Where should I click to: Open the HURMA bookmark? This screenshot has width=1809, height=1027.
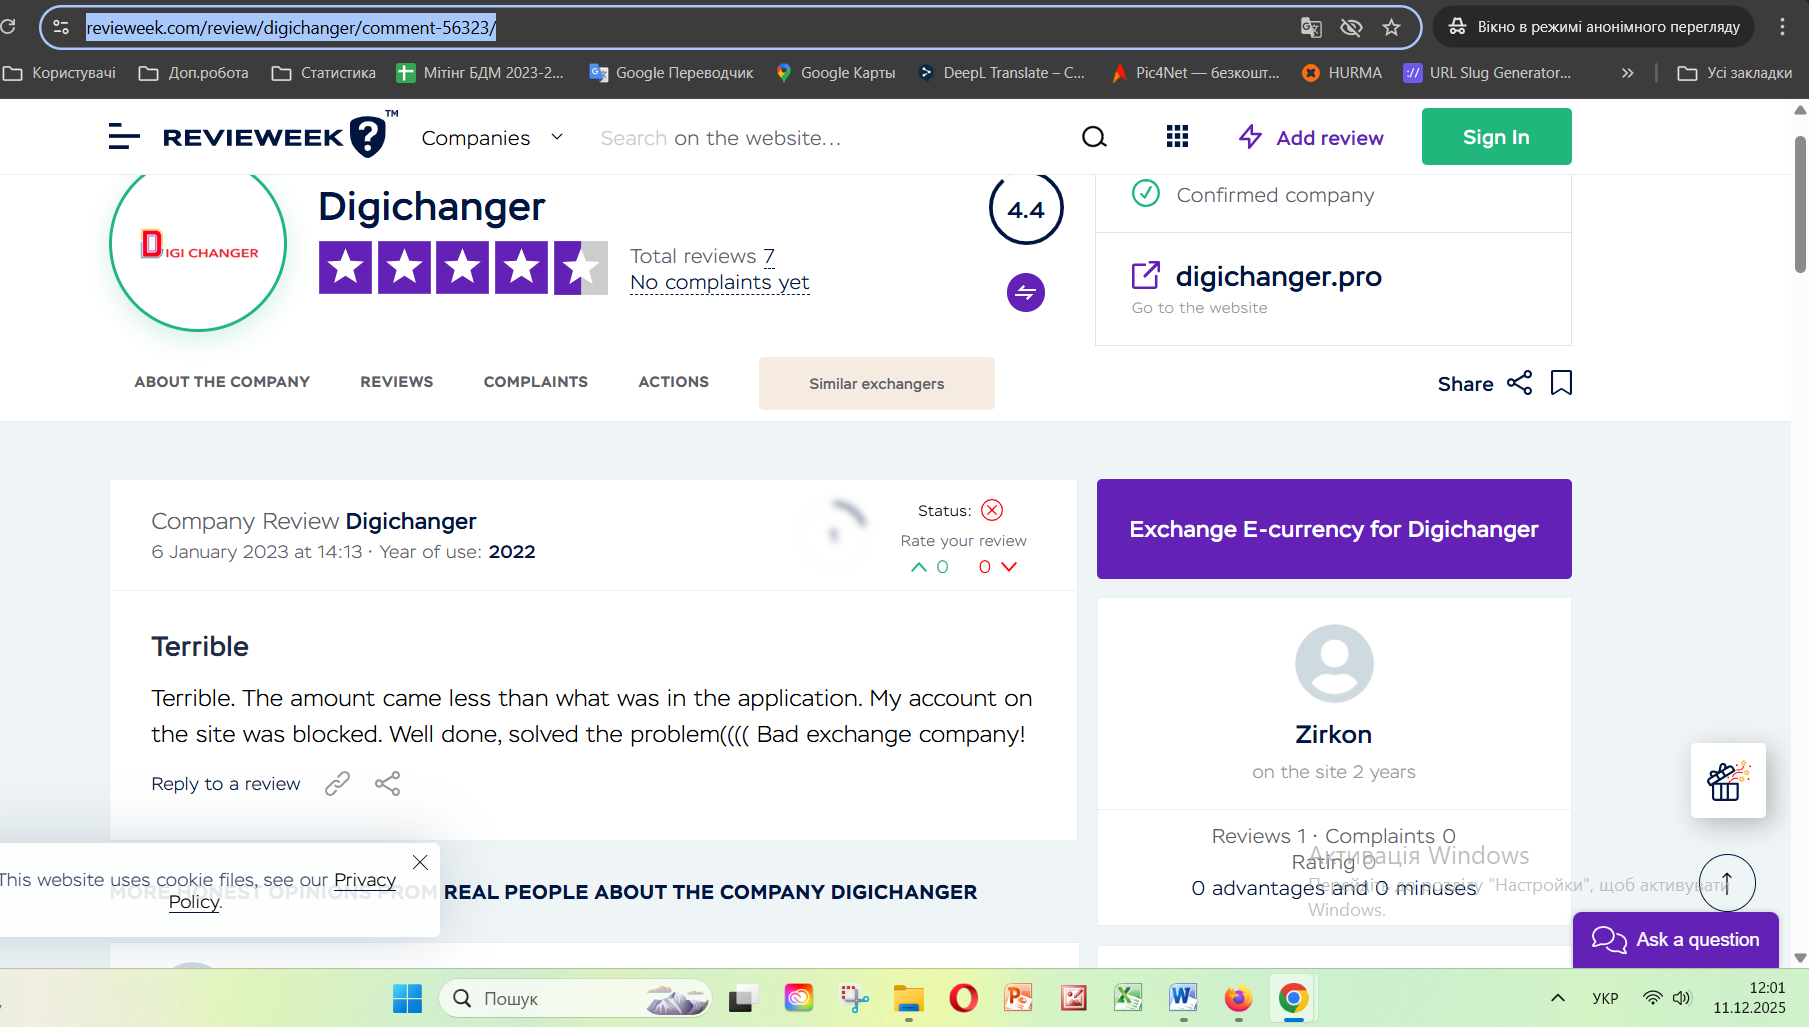pos(1342,73)
